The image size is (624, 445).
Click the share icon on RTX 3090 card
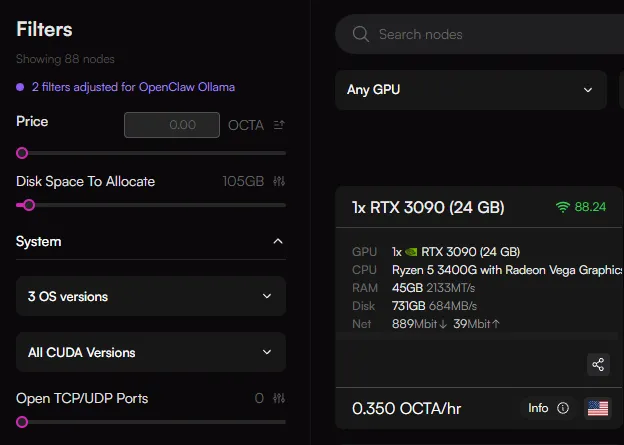click(x=598, y=364)
